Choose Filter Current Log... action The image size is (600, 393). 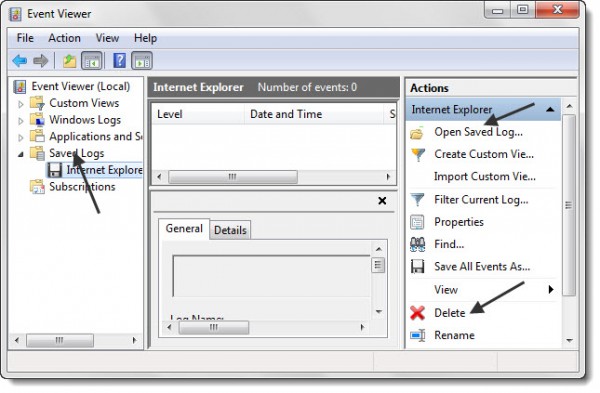click(481, 200)
